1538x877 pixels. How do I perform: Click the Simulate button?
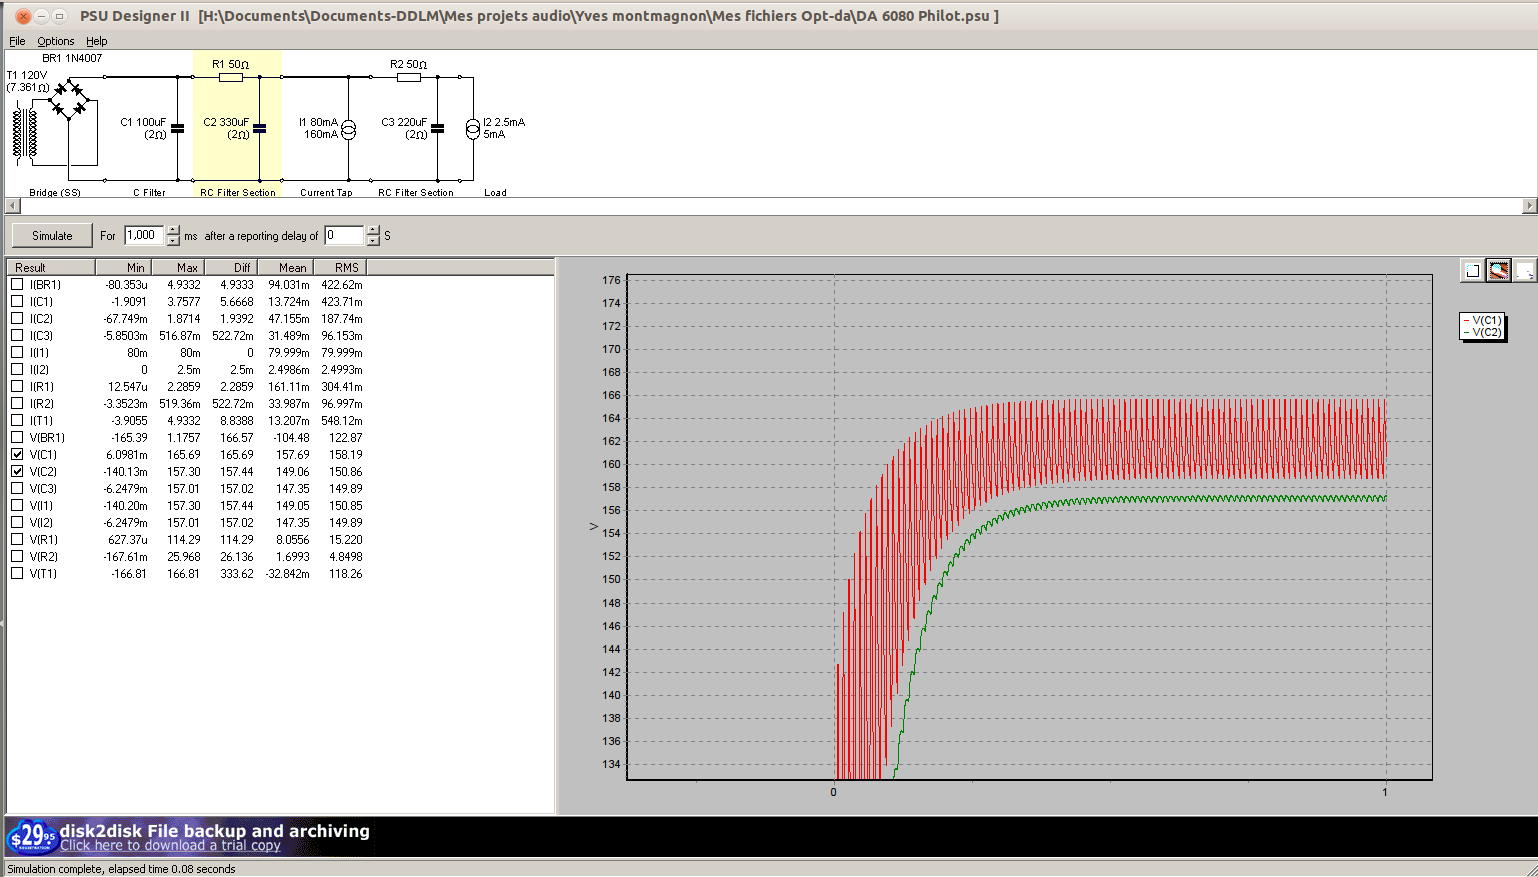tap(52, 236)
